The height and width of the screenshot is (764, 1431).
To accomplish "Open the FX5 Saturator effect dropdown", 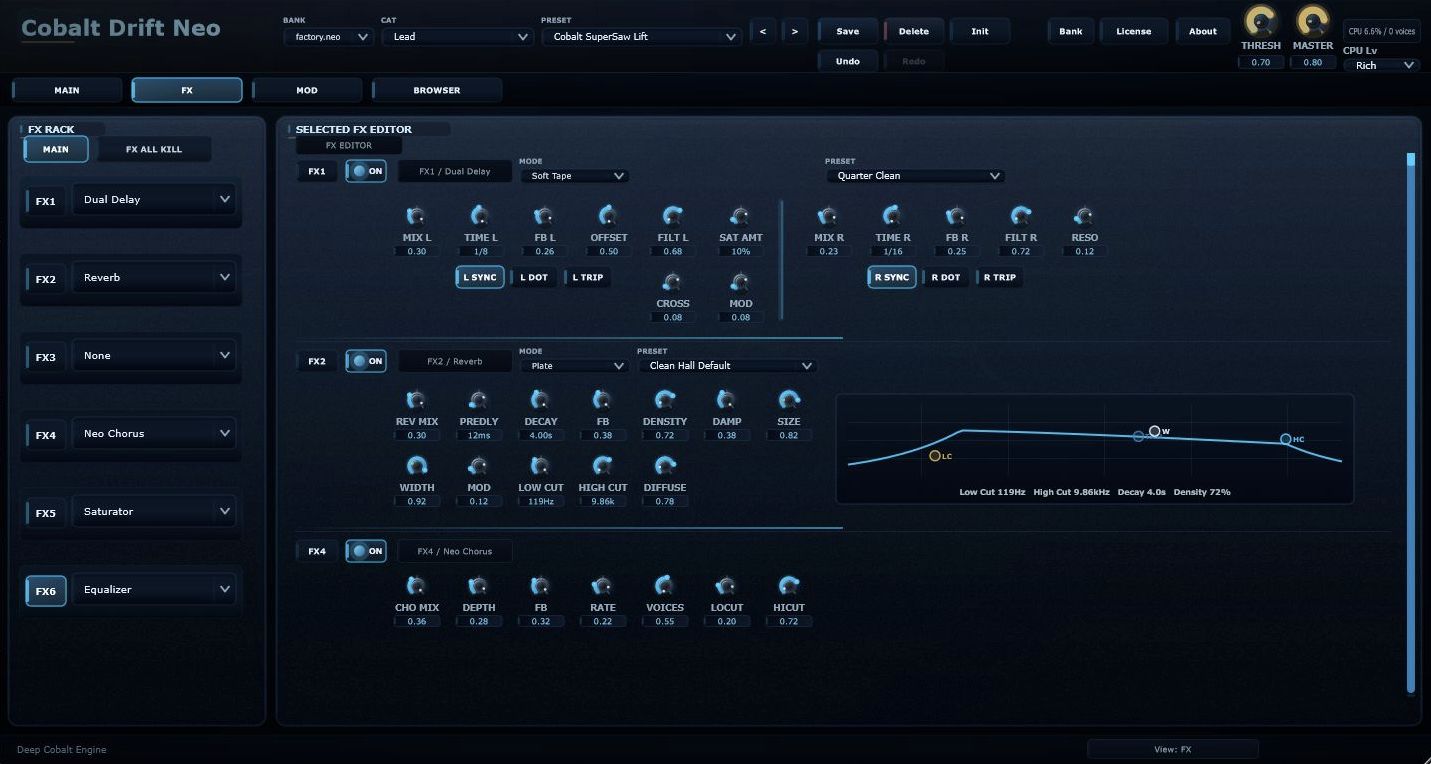I will tap(154, 512).
